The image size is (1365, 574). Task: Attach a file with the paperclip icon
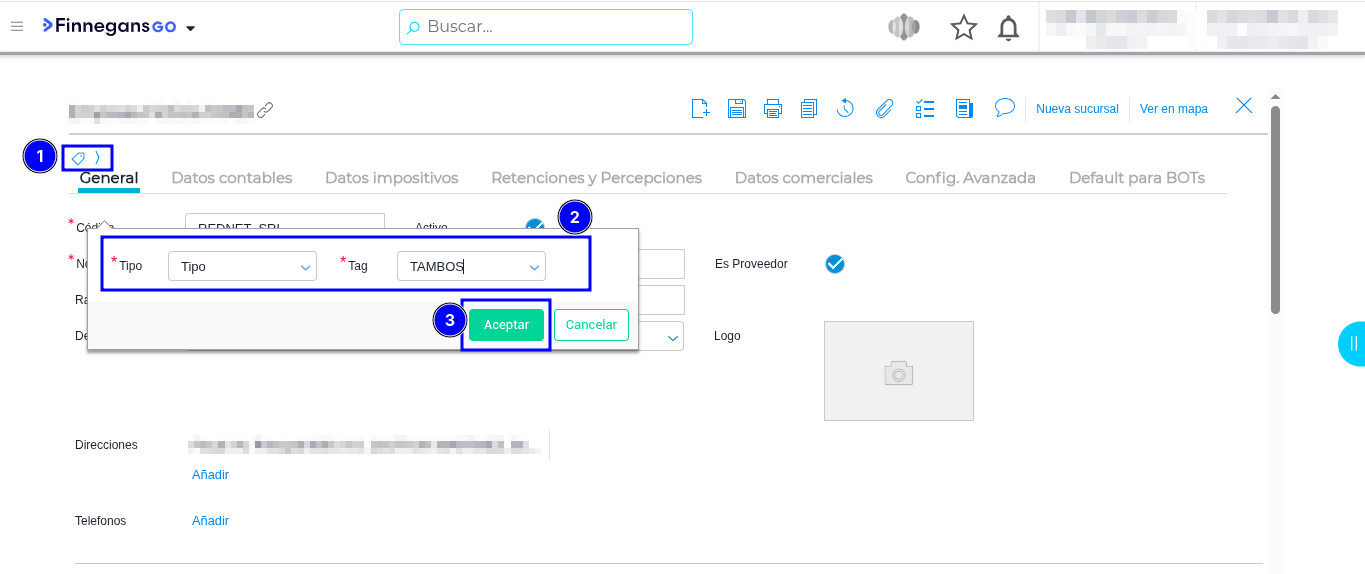pyautogui.click(x=884, y=108)
